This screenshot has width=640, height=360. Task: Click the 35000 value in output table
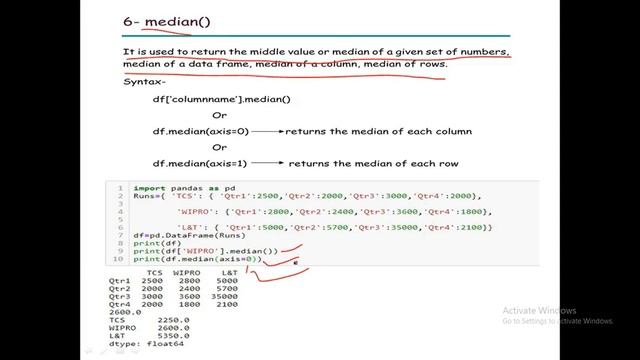pyautogui.click(x=224, y=296)
